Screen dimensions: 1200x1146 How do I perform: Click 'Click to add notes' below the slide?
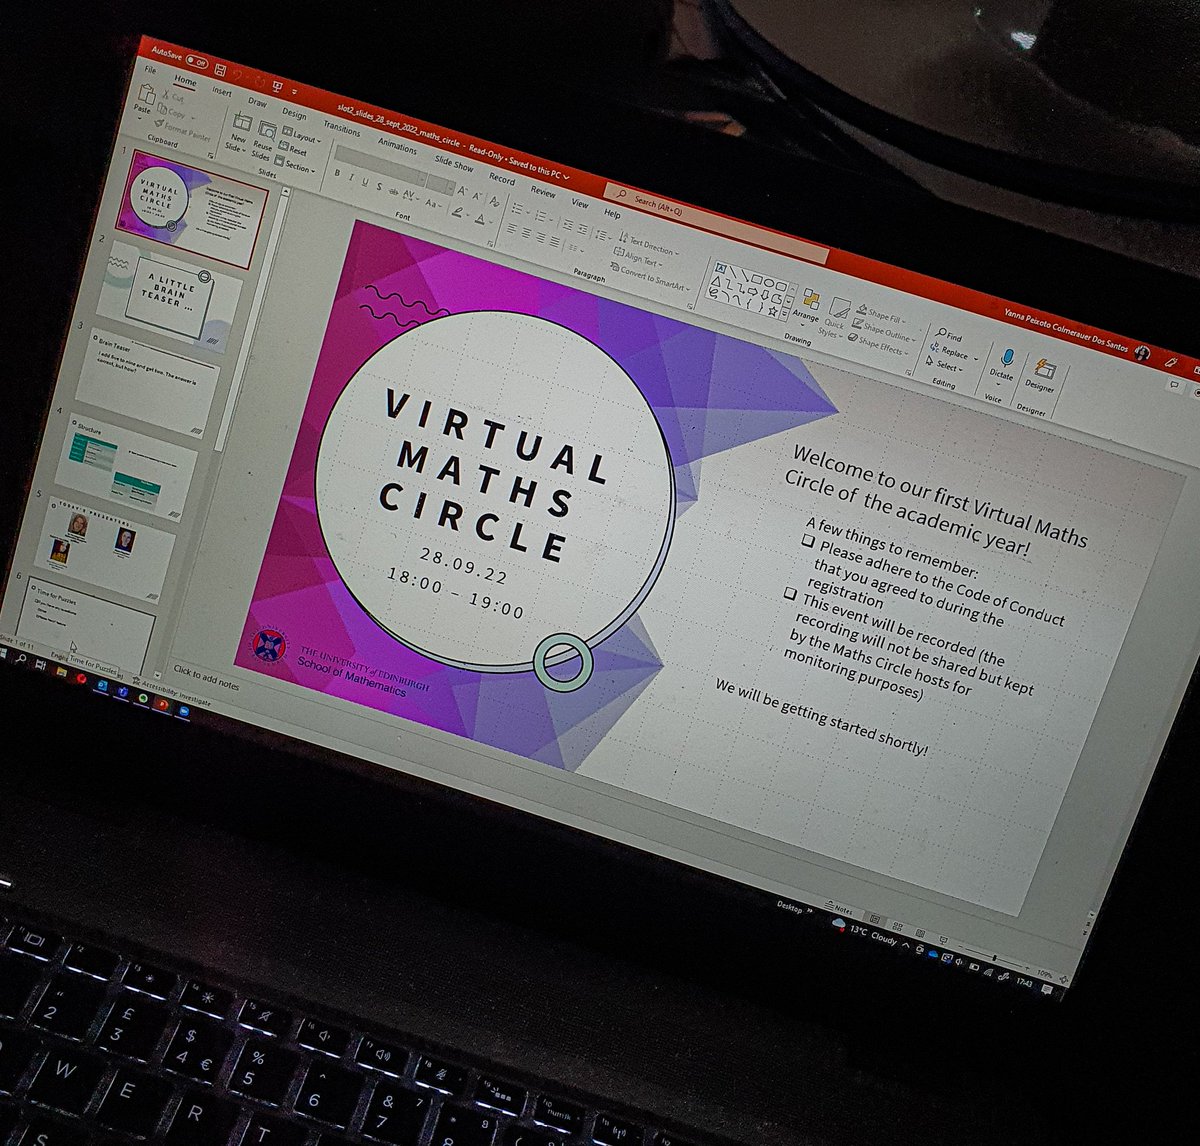pyautogui.click(x=206, y=678)
